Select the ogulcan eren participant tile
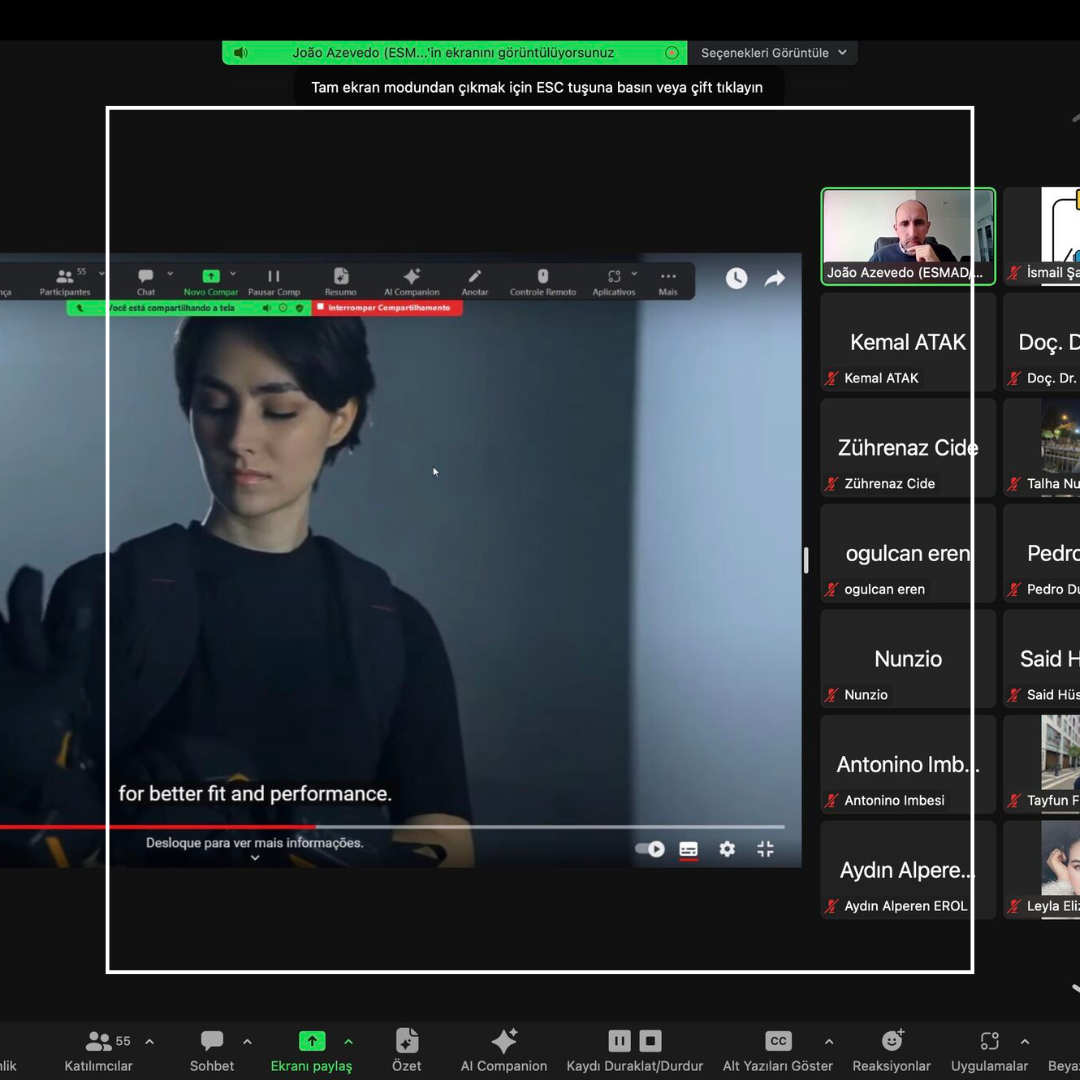This screenshot has height=1080, width=1080. point(908,552)
